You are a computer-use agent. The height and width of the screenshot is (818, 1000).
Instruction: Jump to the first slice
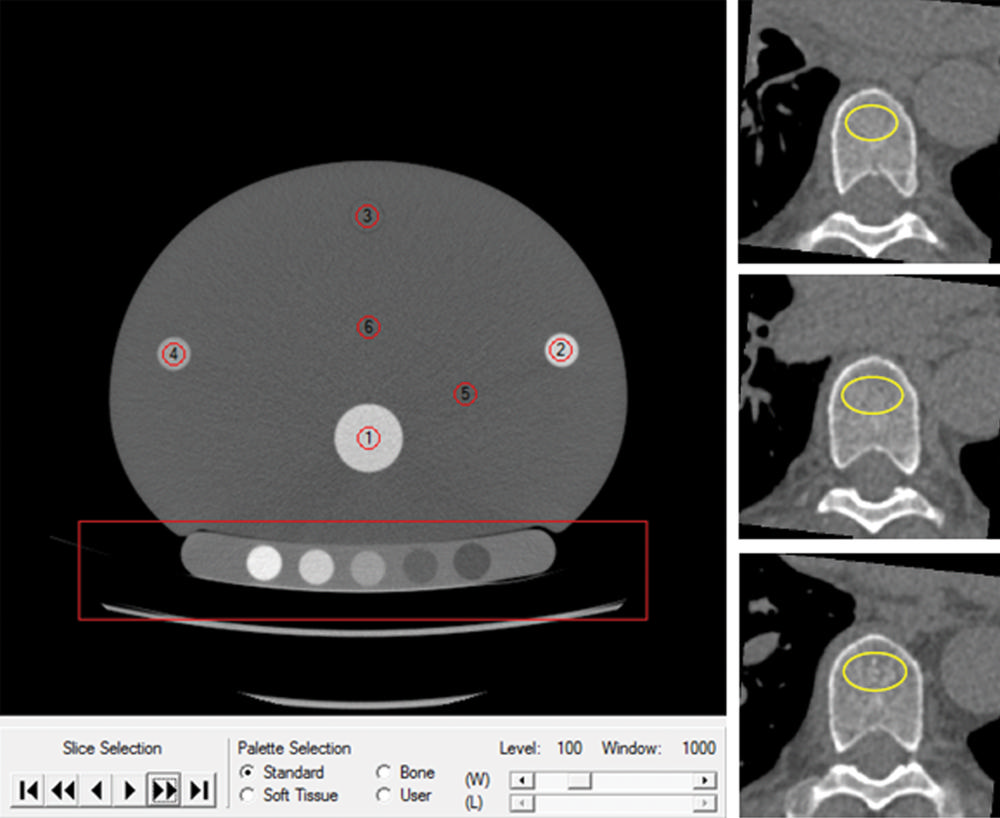pos(29,790)
